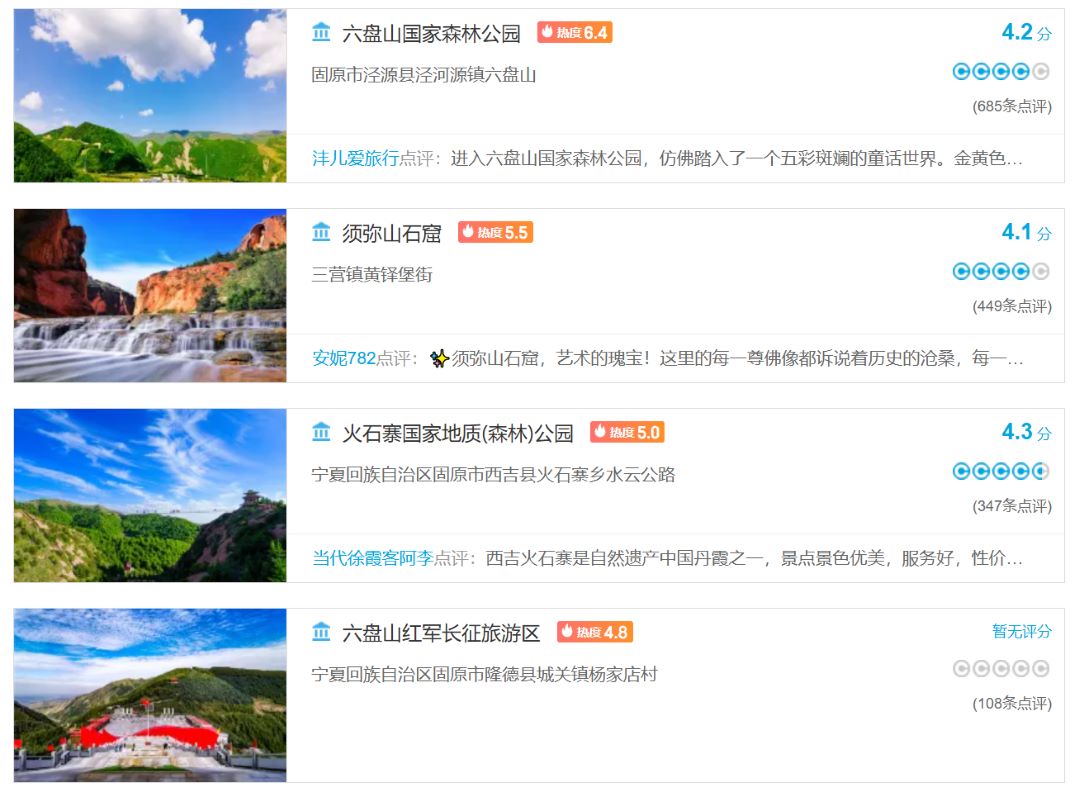Click the 热度 5.5 flame badge
Viewport: 1080px width, 788px height.
tap(495, 232)
